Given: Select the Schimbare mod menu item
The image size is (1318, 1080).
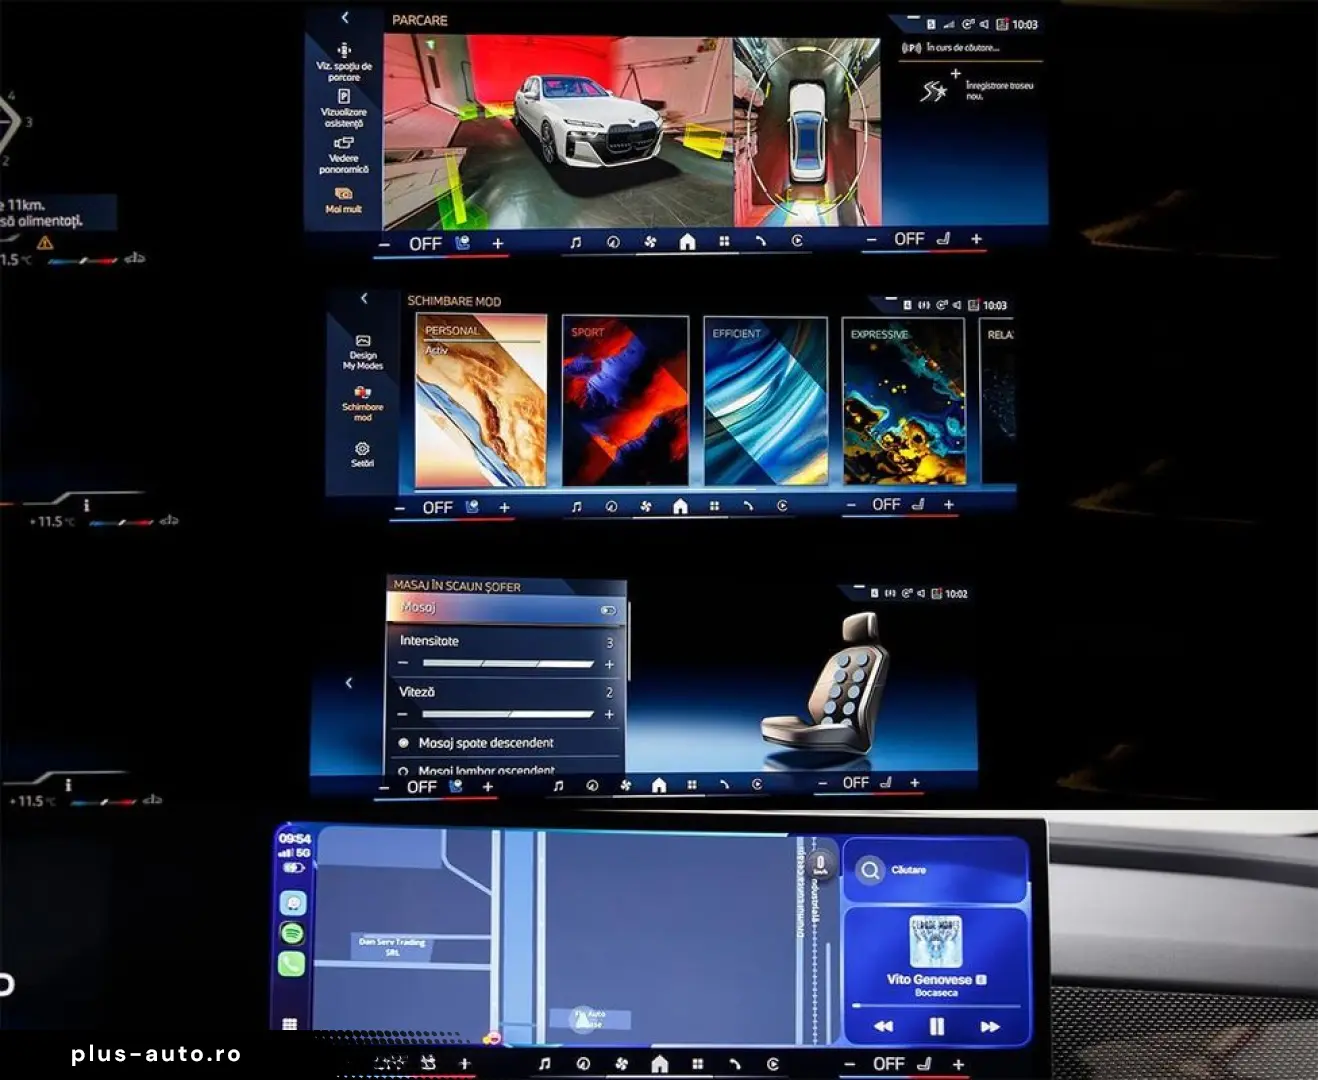Looking at the screenshot, I should point(362,403).
